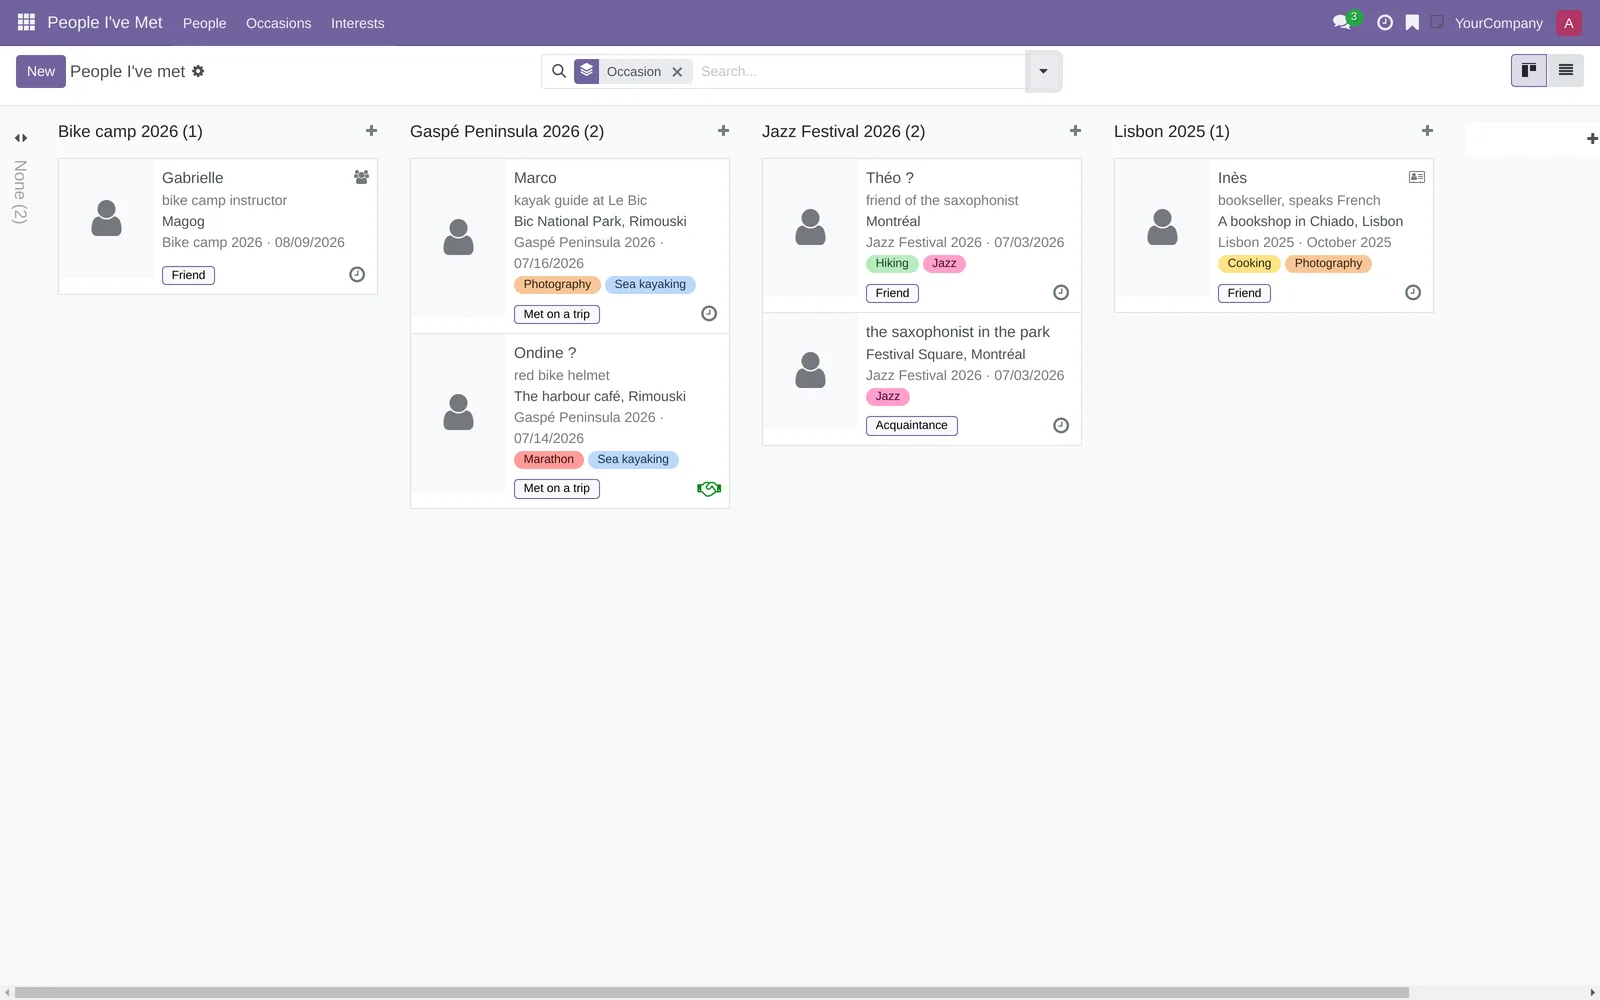Open the settings gear beside People I've met
Viewport: 1600px width, 1000px height.
[x=198, y=71]
